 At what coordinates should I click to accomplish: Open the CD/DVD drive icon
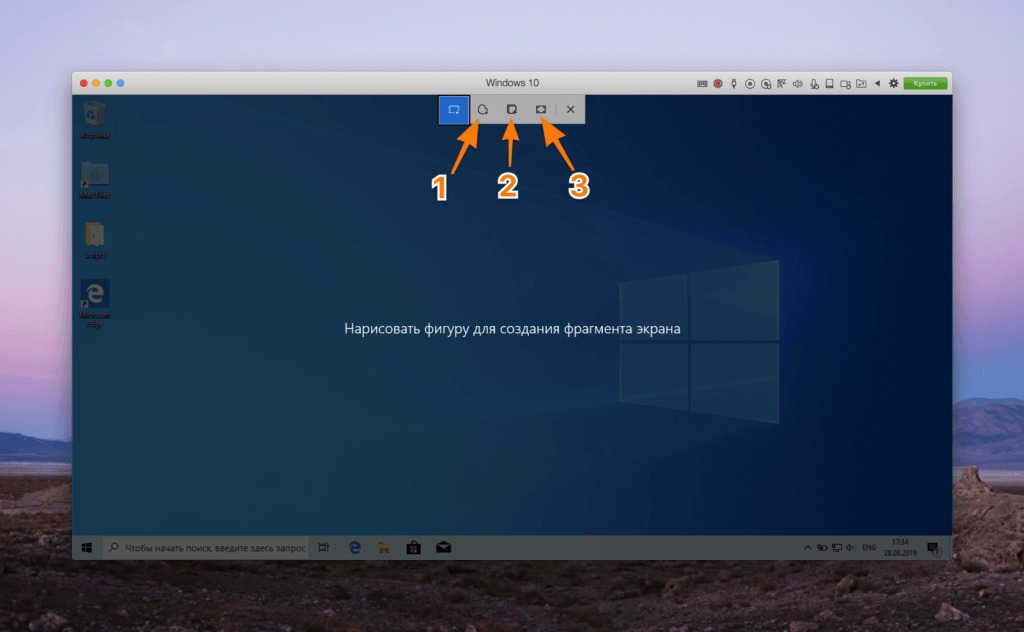(x=750, y=84)
